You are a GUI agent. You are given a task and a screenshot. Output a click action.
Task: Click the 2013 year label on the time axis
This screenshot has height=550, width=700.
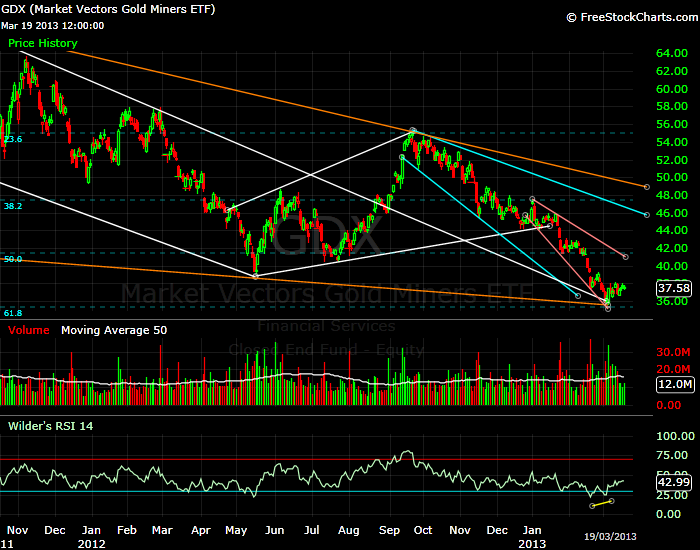(x=532, y=544)
